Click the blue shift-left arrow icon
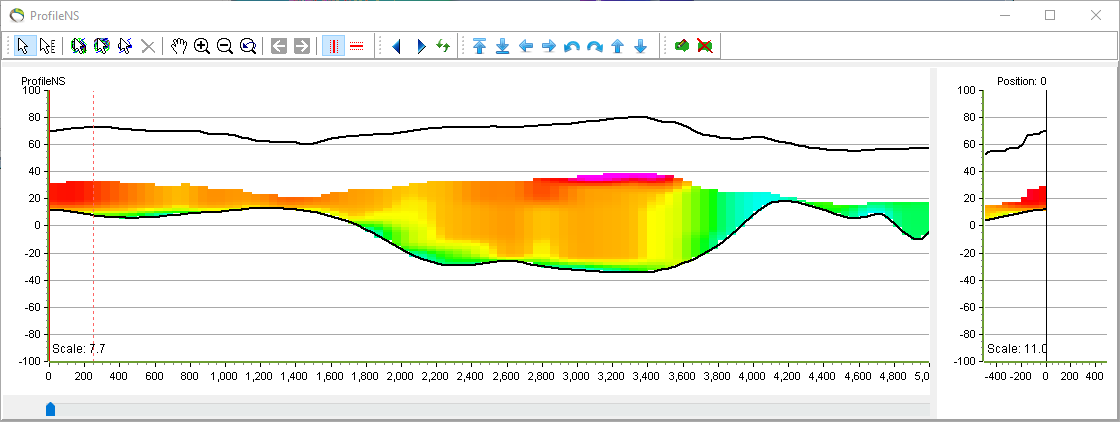This screenshot has width=1120, height=422. tap(526, 46)
